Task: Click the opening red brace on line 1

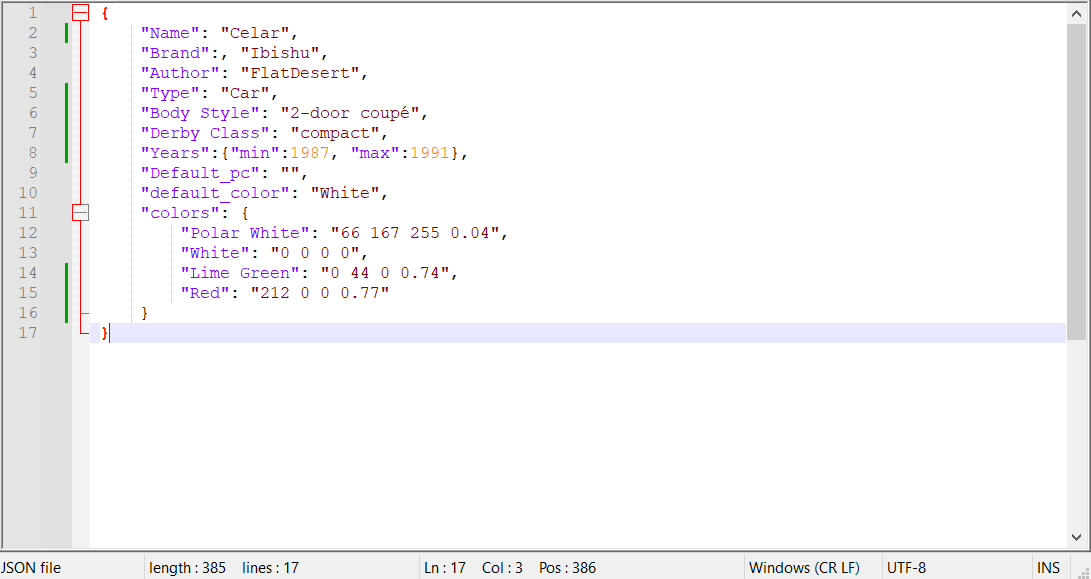Action: coord(105,13)
